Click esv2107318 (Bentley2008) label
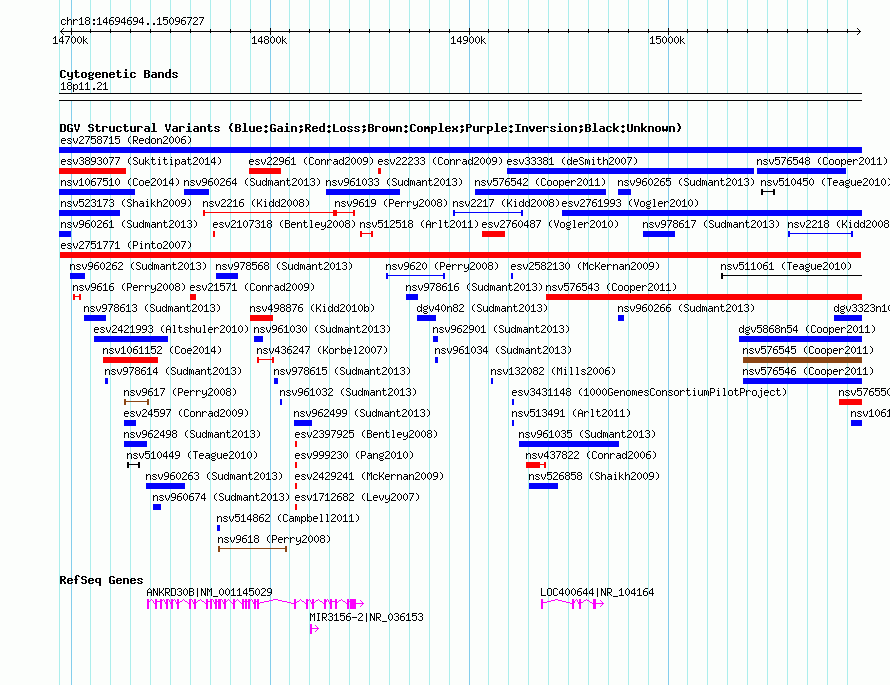Image resolution: width=890 pixels, height=685 pixels. [284, 224]
